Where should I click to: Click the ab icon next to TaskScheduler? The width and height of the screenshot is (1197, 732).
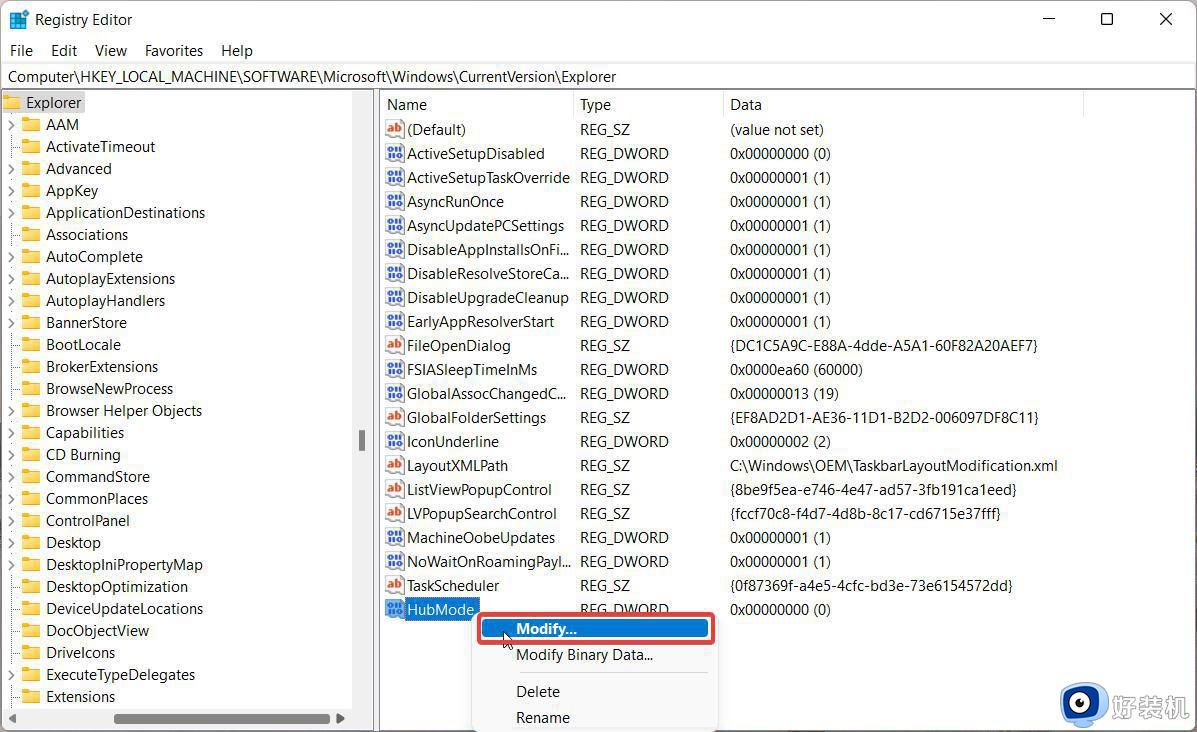(394, 585)
